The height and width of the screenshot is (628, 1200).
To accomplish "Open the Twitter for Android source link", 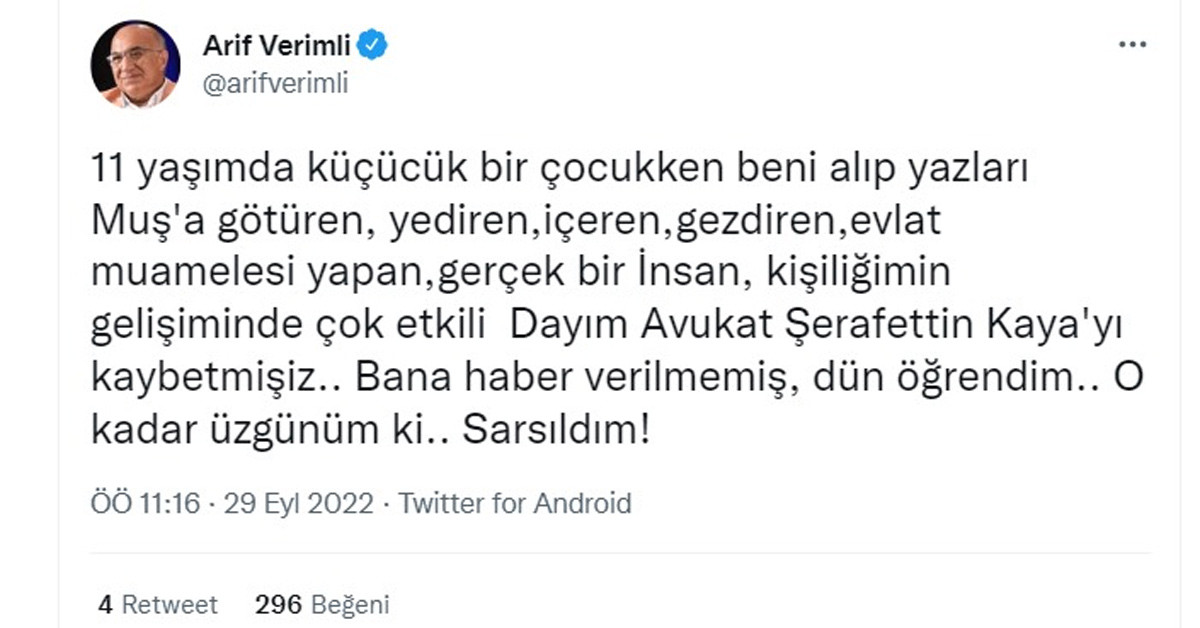I will (515, 502).
